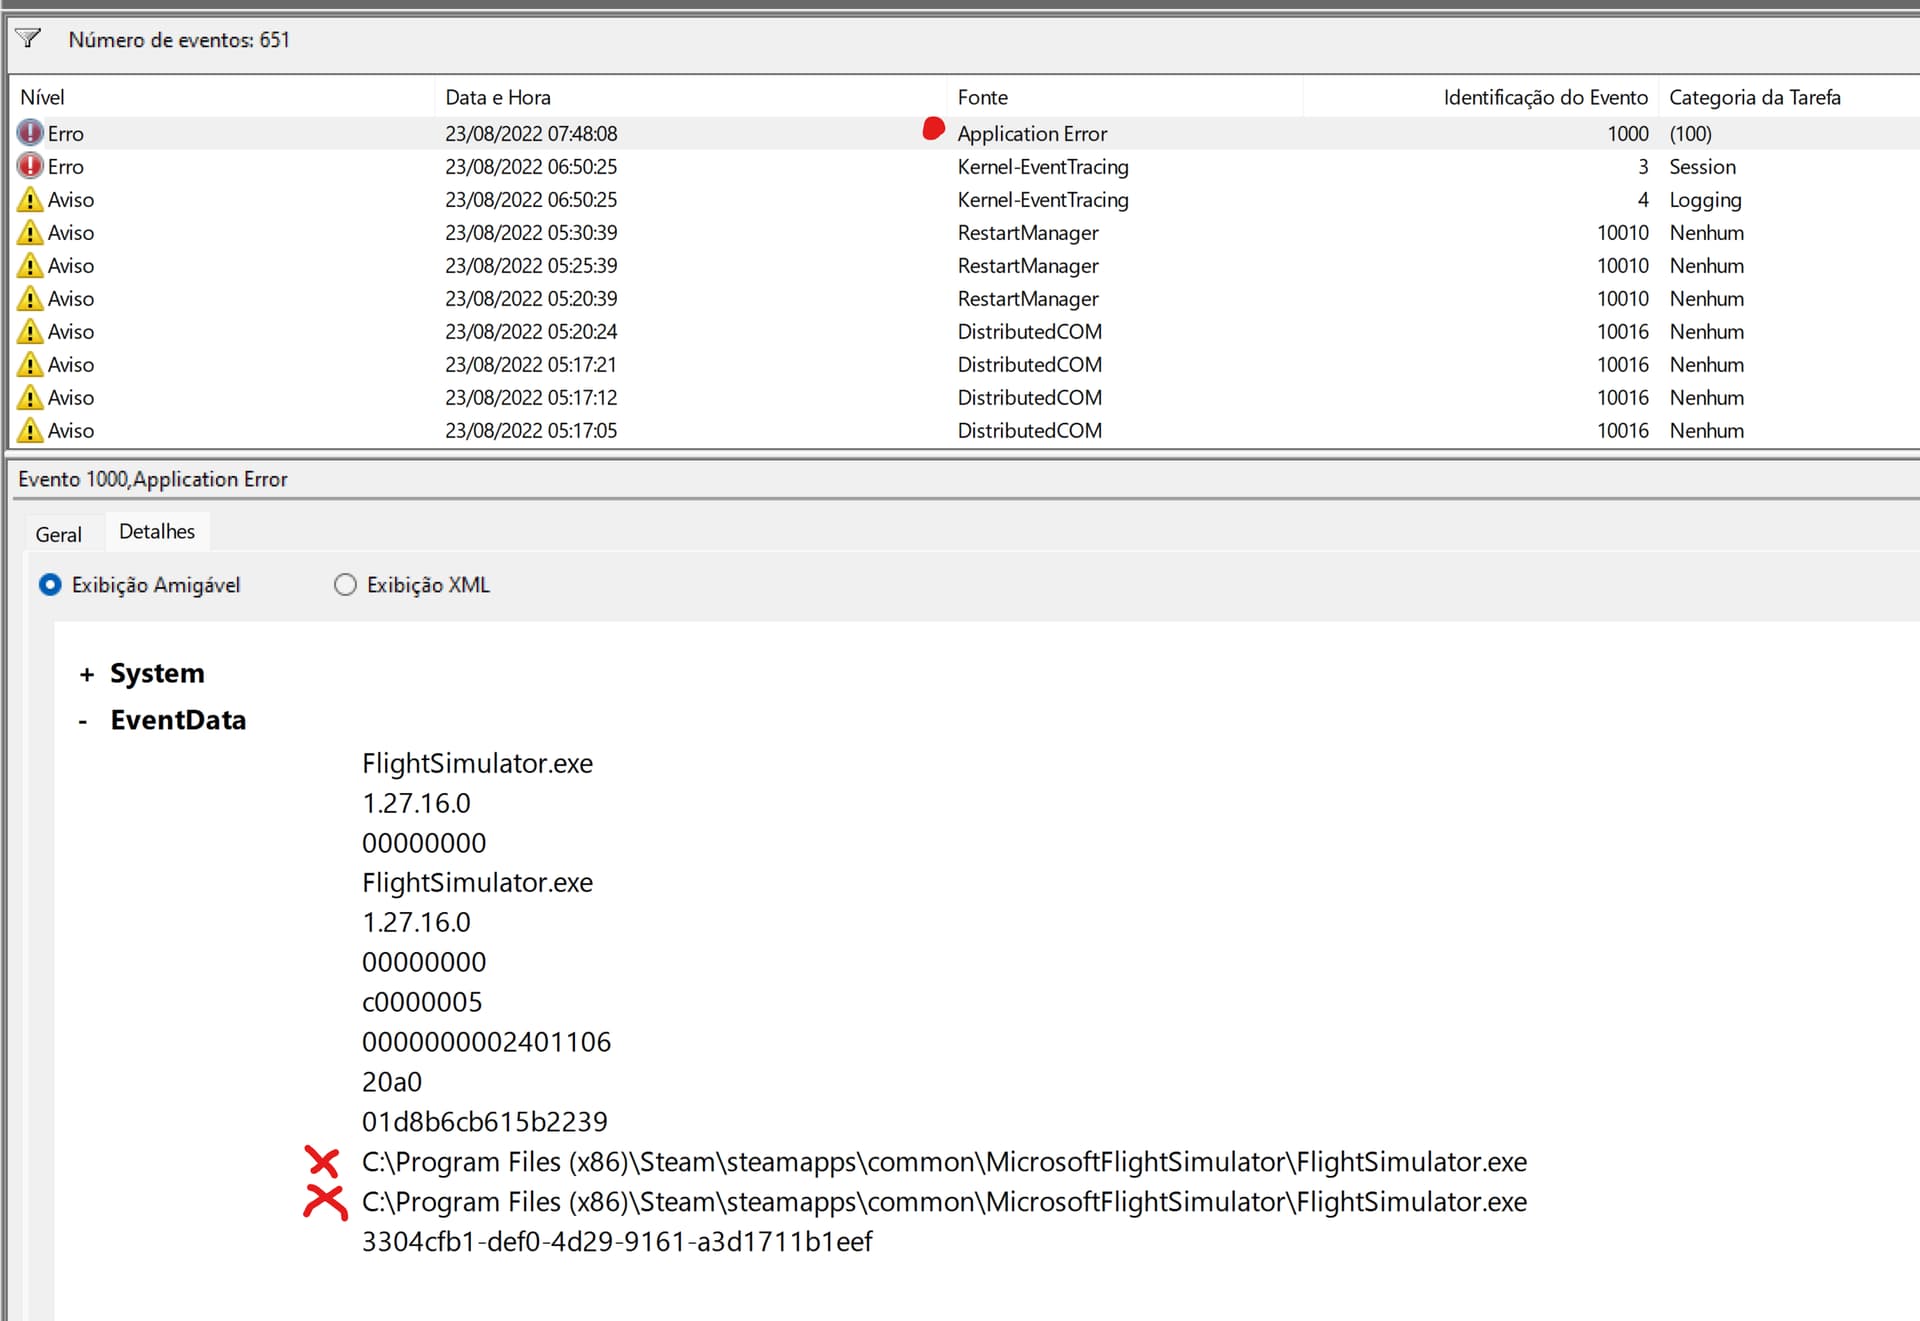Screen dimensions: 1920x1321
Task: Sort by Identificação do Evento column
Action: (x=1481, y=97)
